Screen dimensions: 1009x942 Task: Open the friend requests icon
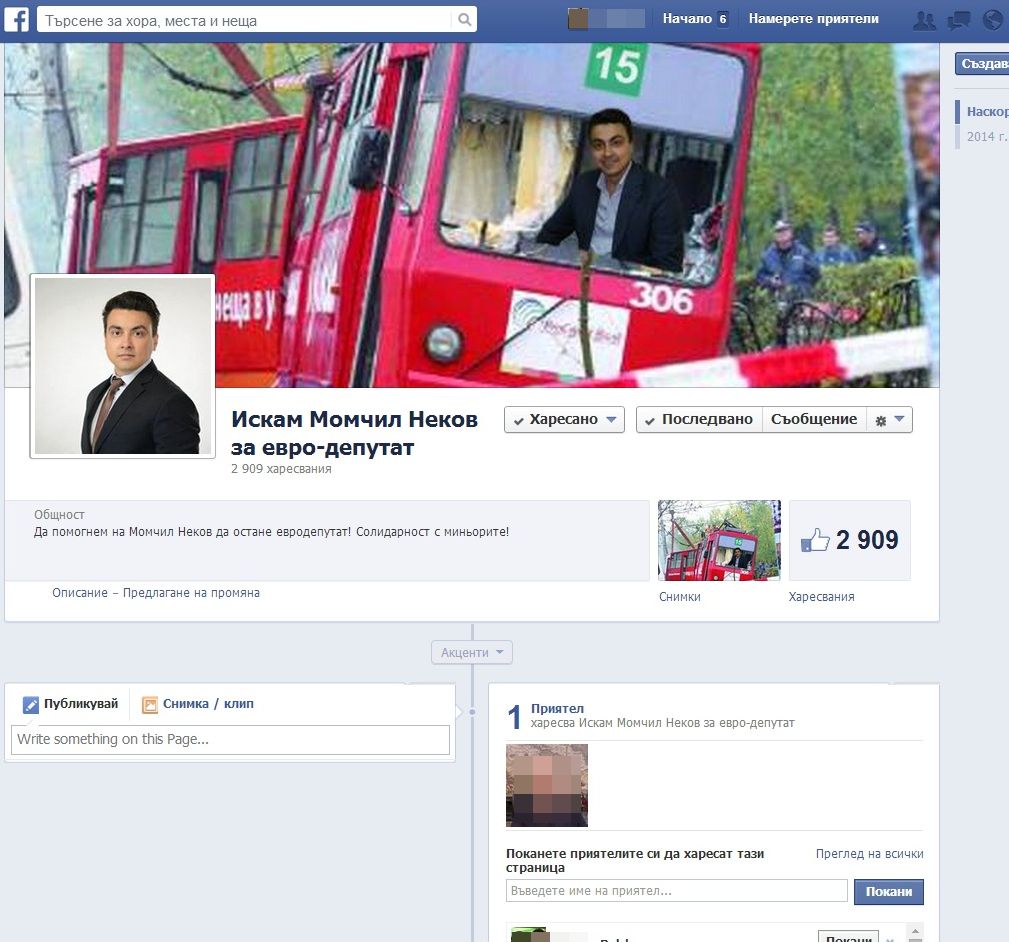[x=924, y=21]
